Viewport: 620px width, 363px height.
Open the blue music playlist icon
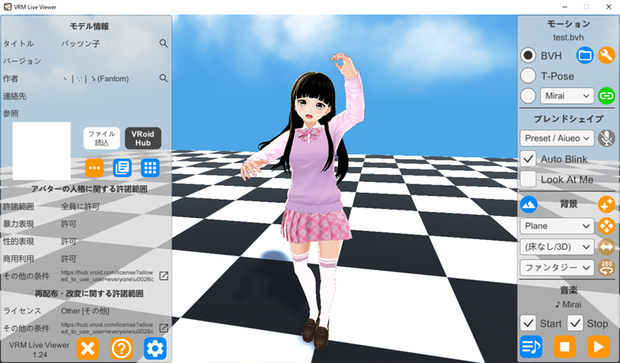click(x=531, y=347)
